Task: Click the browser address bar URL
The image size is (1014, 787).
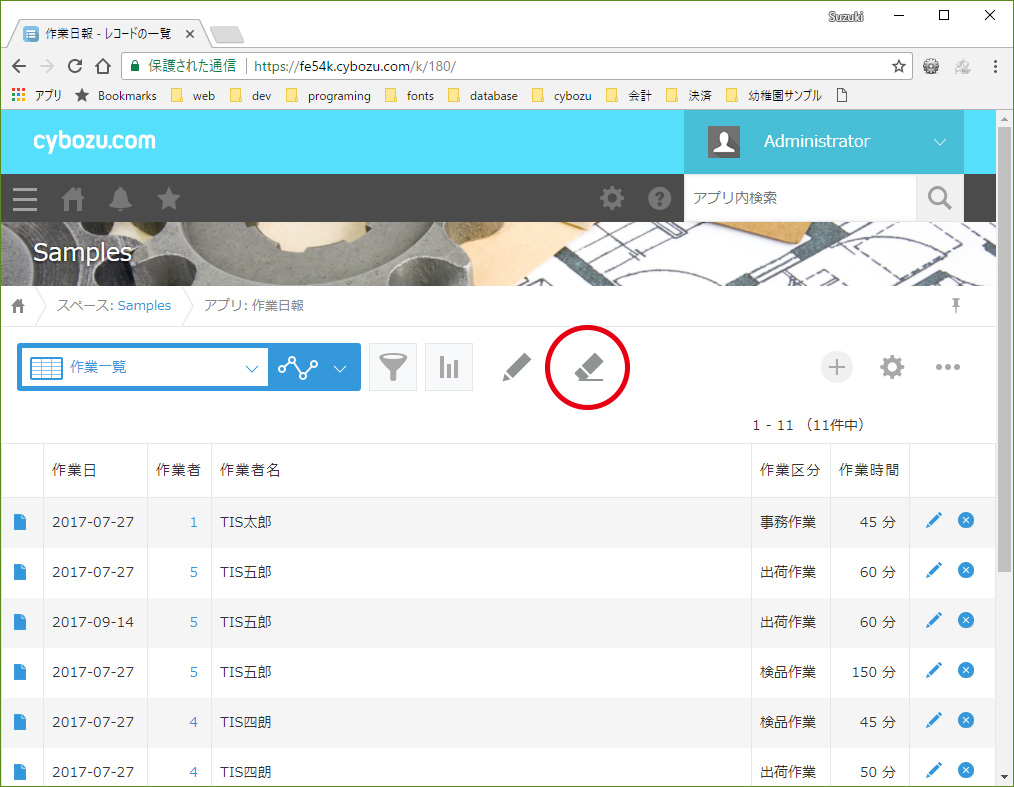Action: point(355,66)
